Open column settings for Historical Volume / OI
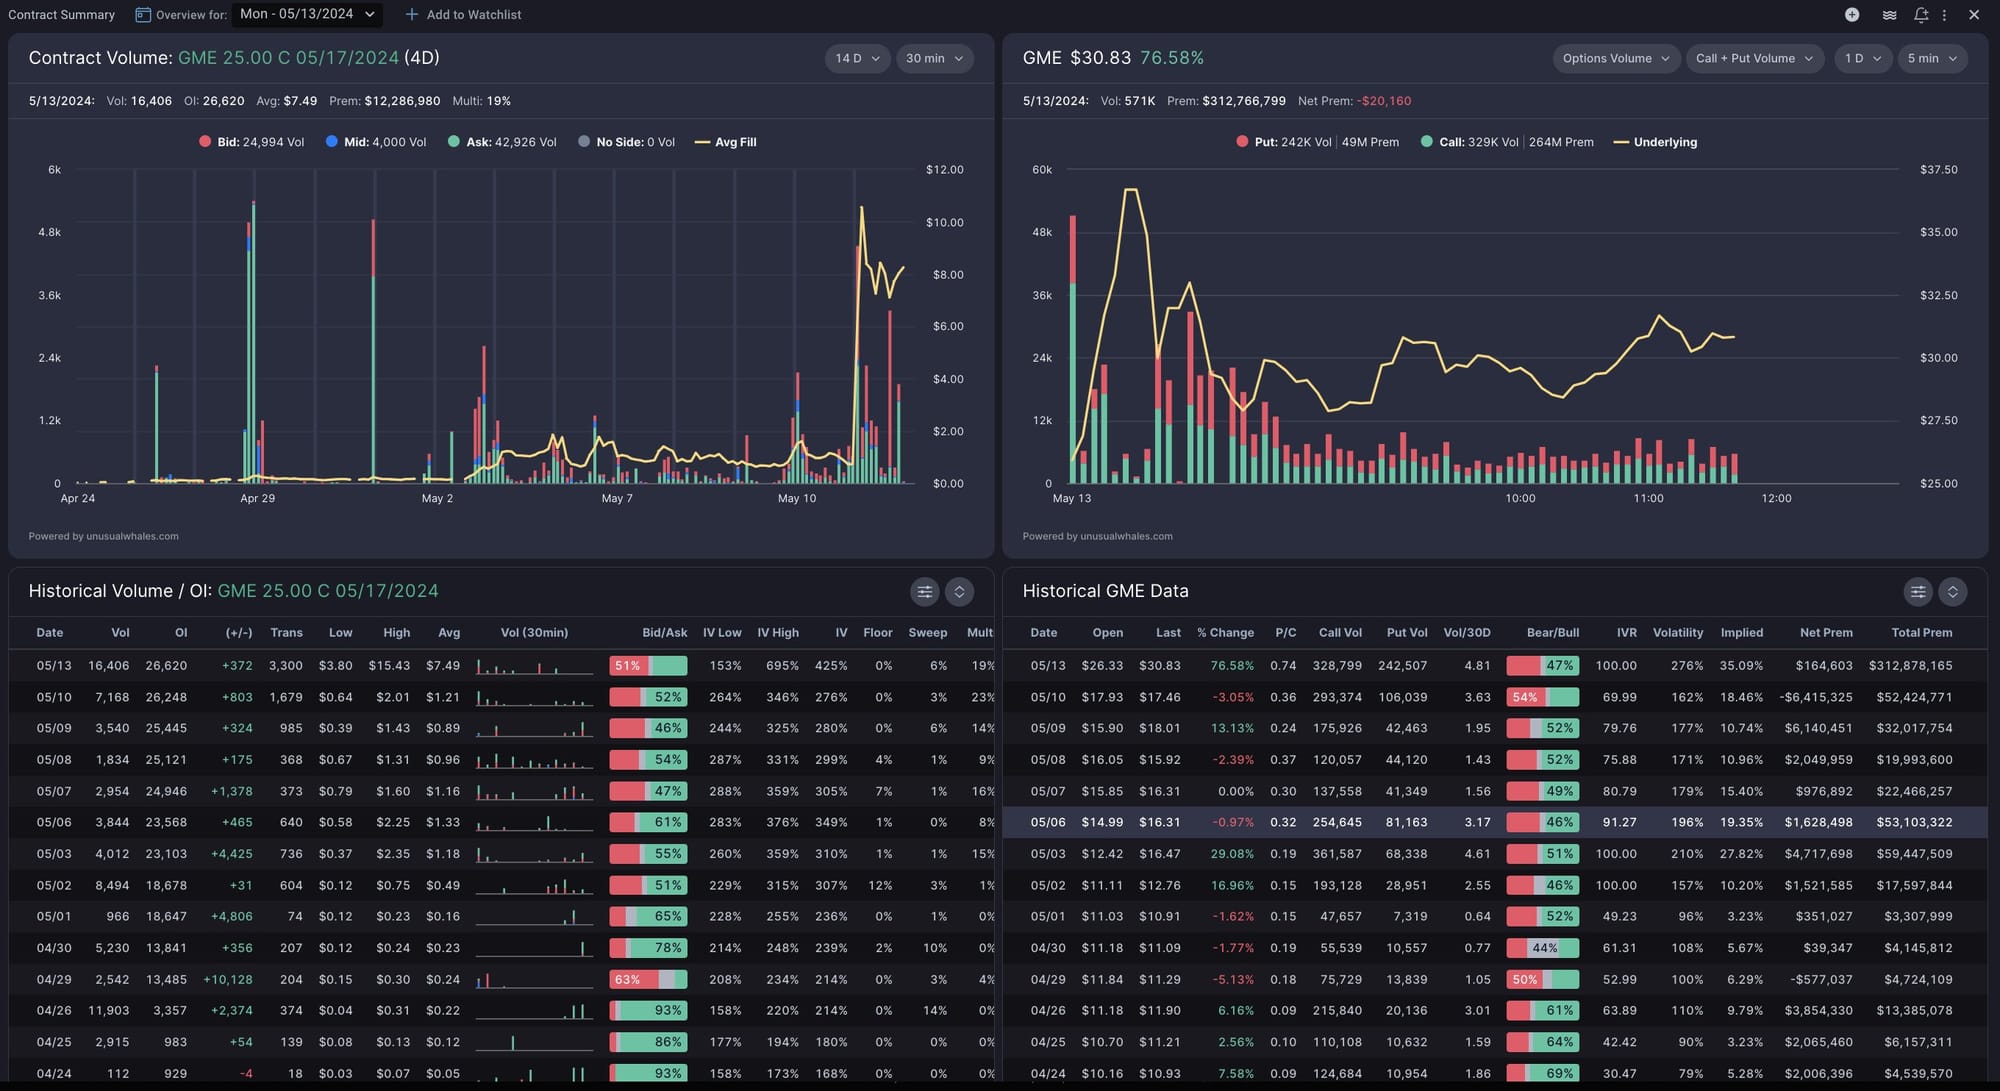 click(924, 591)
